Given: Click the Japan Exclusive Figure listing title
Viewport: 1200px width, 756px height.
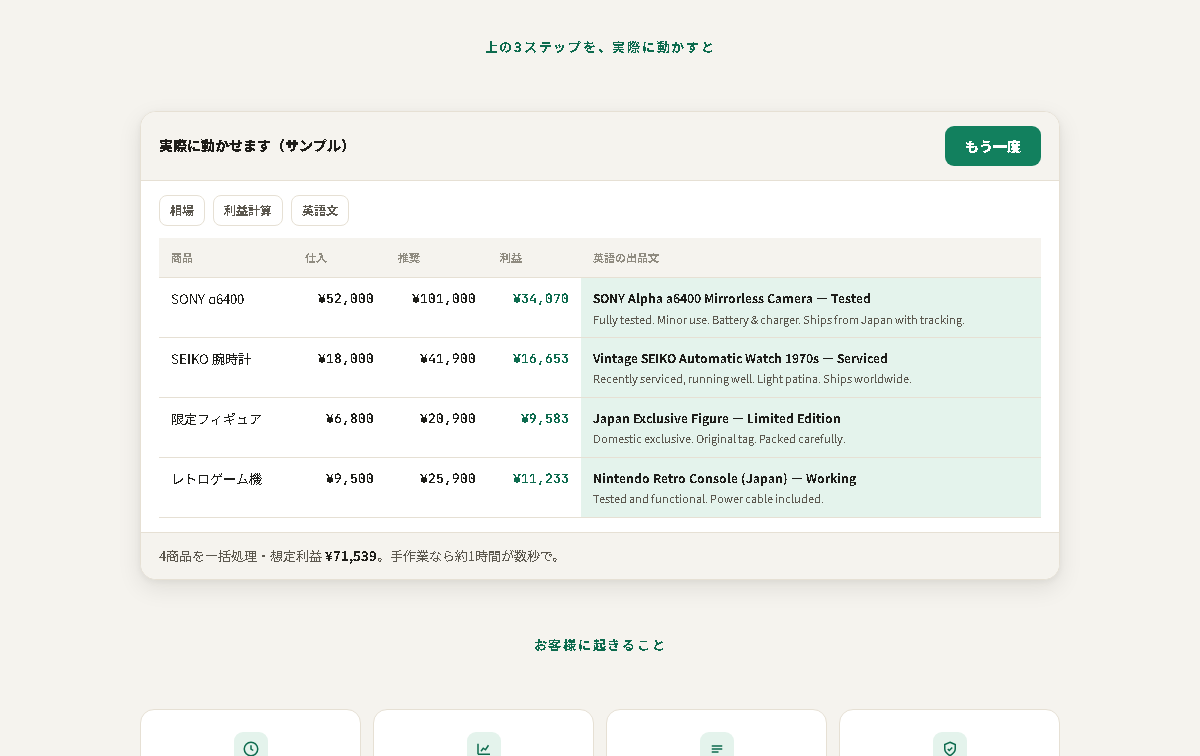Looking at the screenshot, I should [x=717, y=419].
